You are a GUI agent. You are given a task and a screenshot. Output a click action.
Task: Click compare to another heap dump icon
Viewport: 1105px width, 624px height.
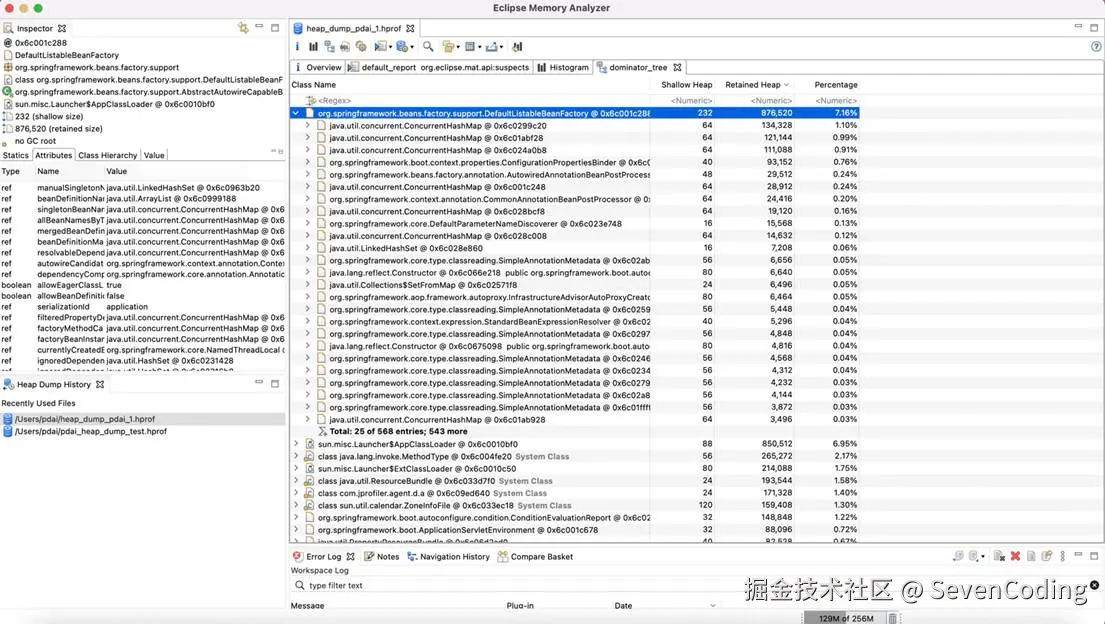coord(517,47)
